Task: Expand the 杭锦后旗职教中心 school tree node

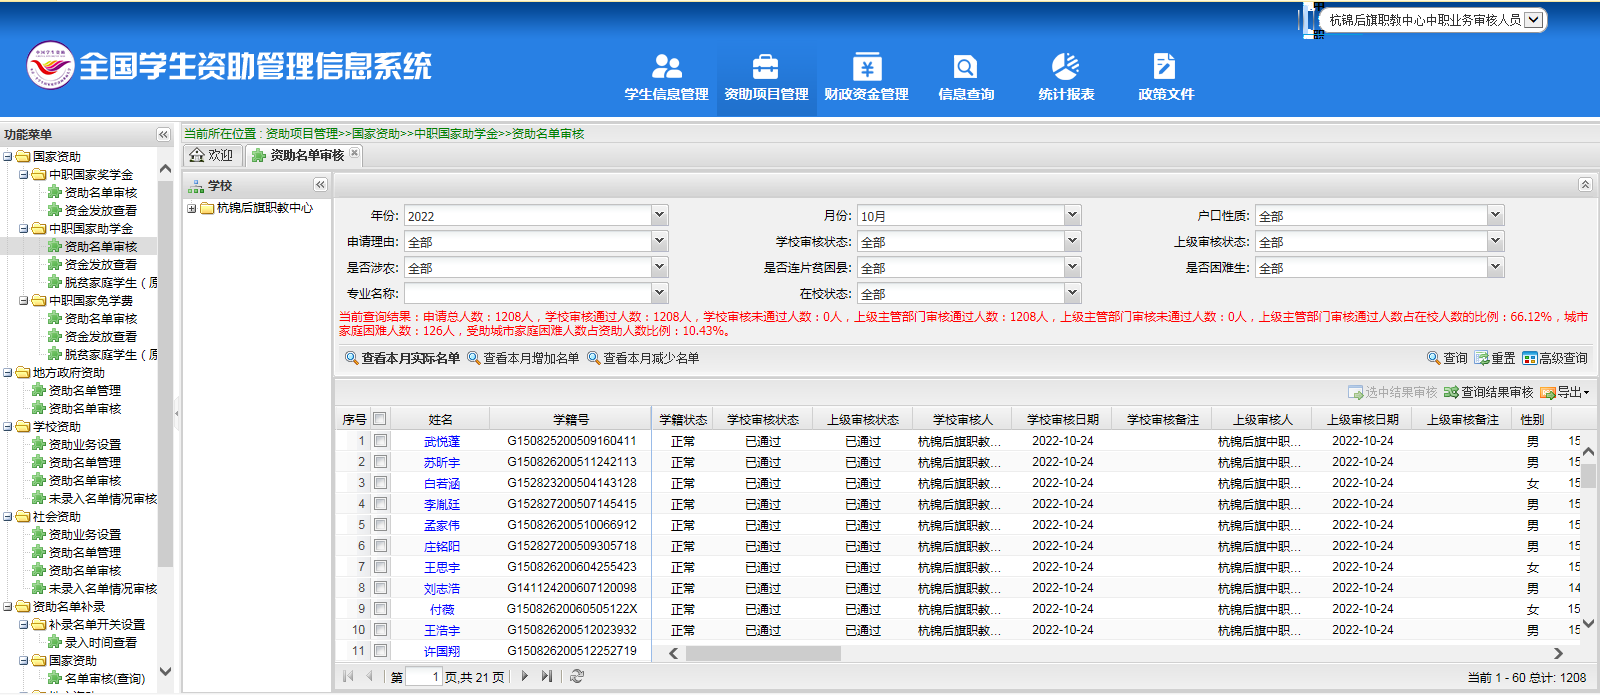Action: pyautogui.click(x=191, y=209)
